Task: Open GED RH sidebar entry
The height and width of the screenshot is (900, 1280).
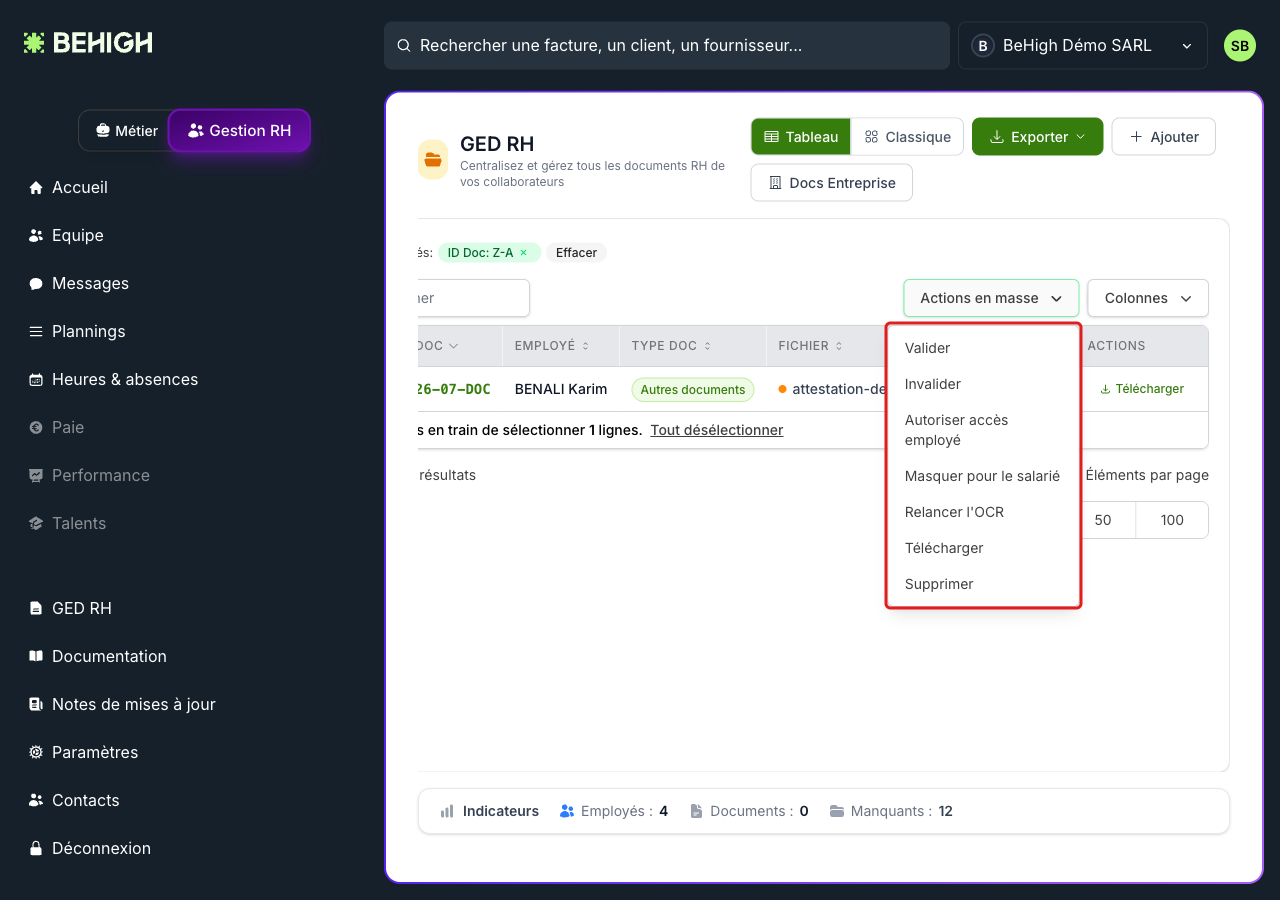Action: pos(70,608)
